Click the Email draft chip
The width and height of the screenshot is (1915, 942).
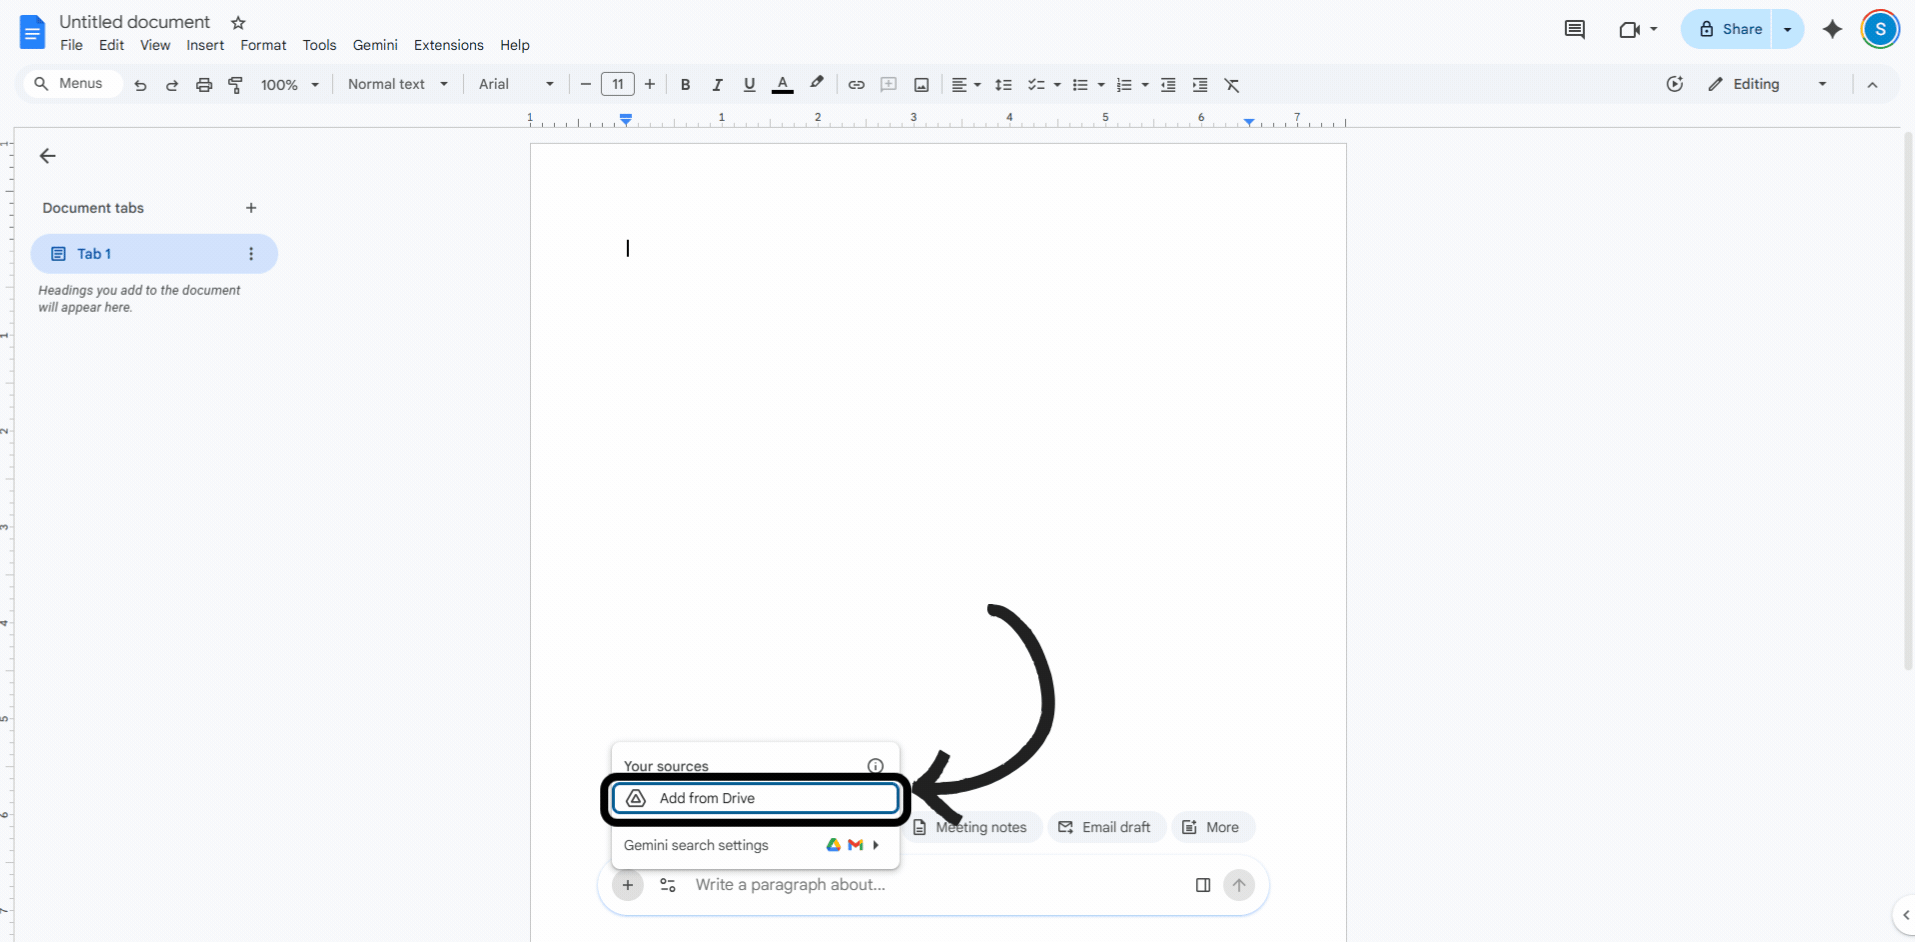tap(1106, 827)
